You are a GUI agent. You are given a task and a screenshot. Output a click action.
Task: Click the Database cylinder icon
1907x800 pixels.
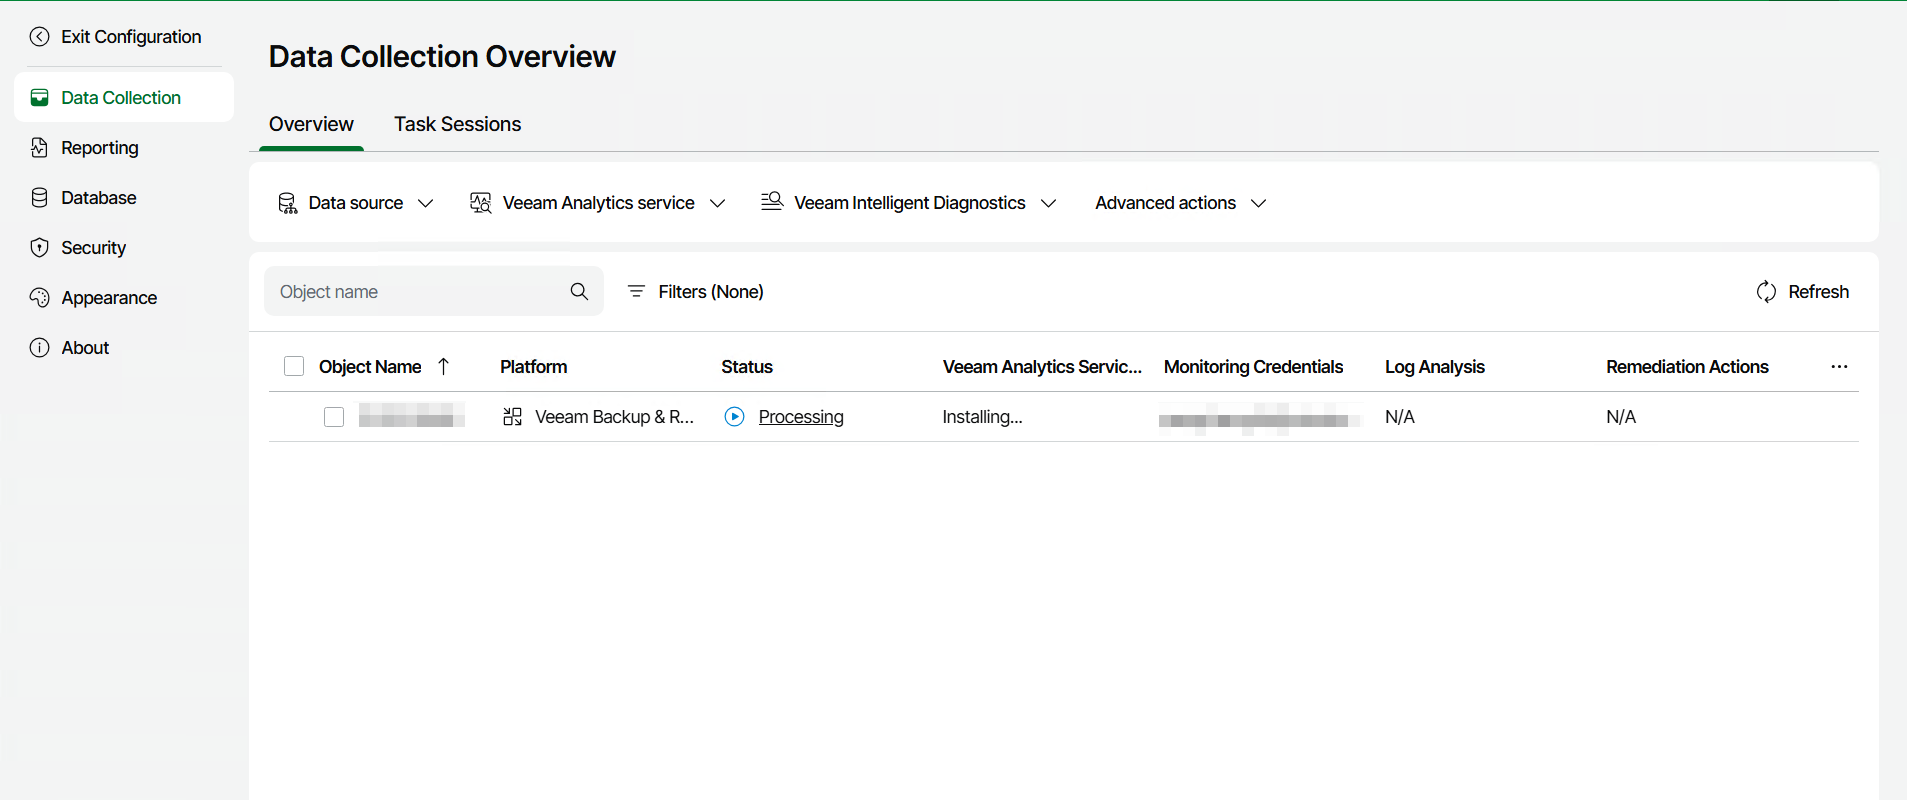(39, 197)
